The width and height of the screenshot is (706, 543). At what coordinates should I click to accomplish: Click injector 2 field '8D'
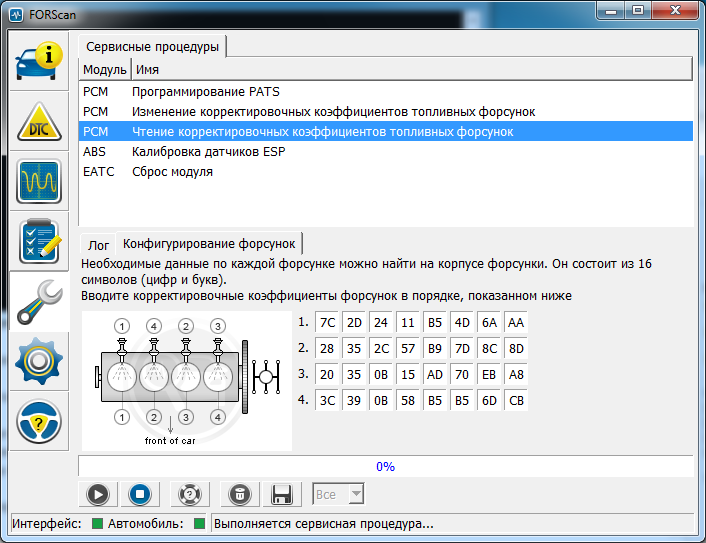516,348
